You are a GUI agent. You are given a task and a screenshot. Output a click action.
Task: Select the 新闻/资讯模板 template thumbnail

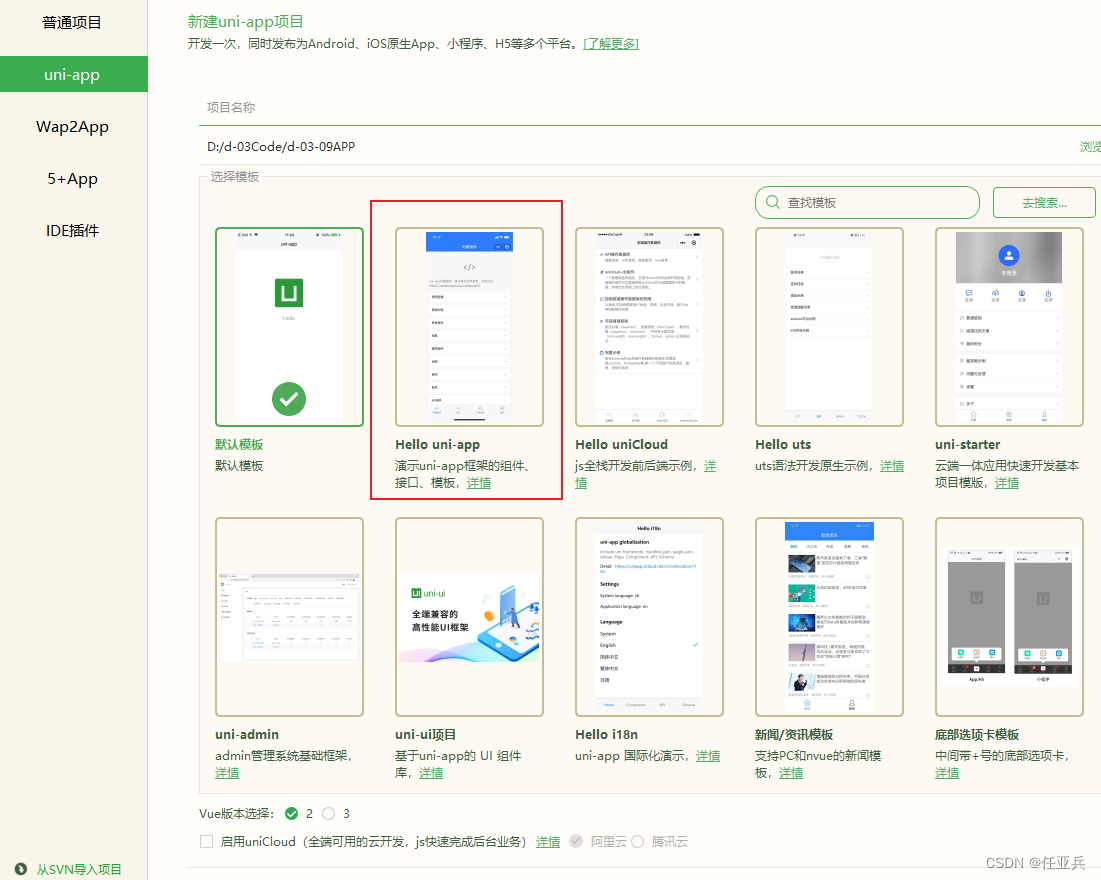(829, 617)
